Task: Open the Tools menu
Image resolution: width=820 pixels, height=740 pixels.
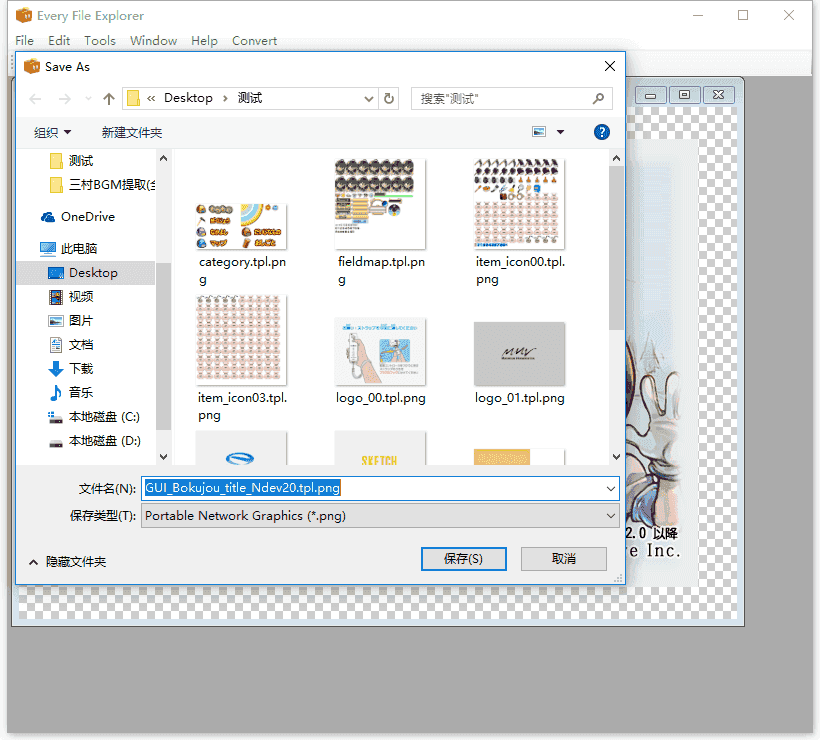Action: coord(100,41)
